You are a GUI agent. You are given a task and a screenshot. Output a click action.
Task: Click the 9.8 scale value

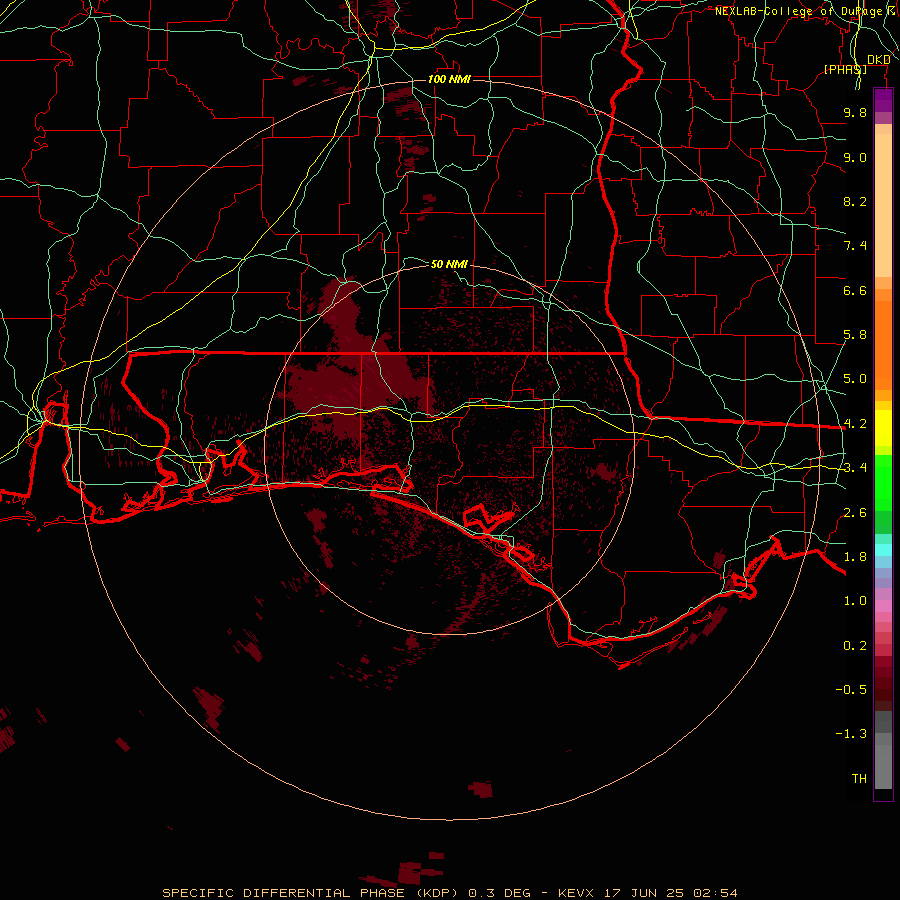coord(855,112)
